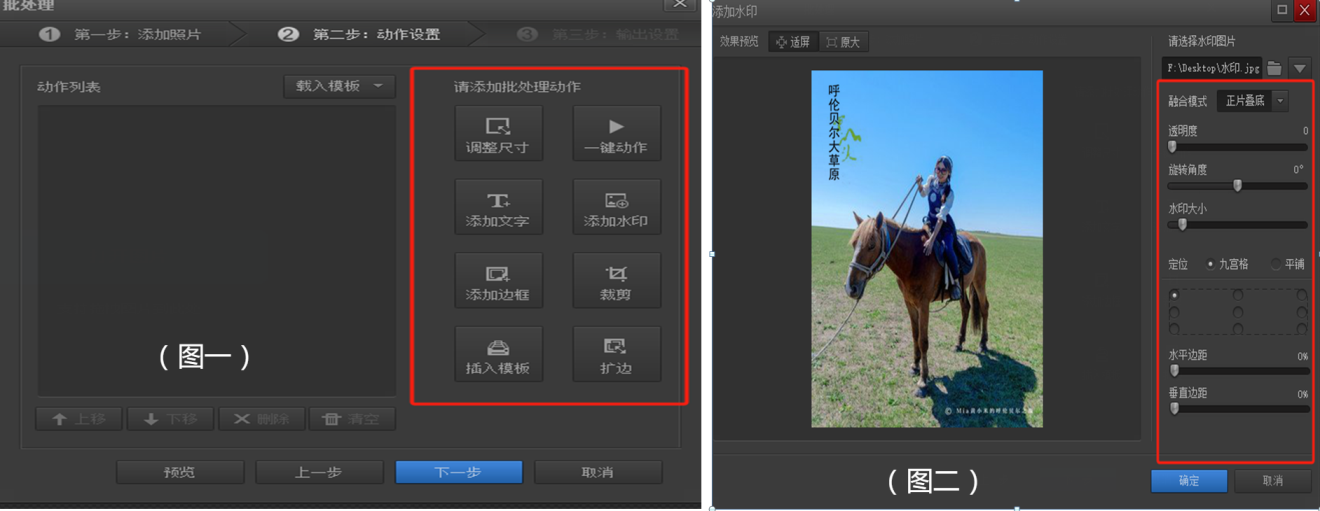
Task: Click the 调整尺寸 resize action icon
Action: point(498,133)
